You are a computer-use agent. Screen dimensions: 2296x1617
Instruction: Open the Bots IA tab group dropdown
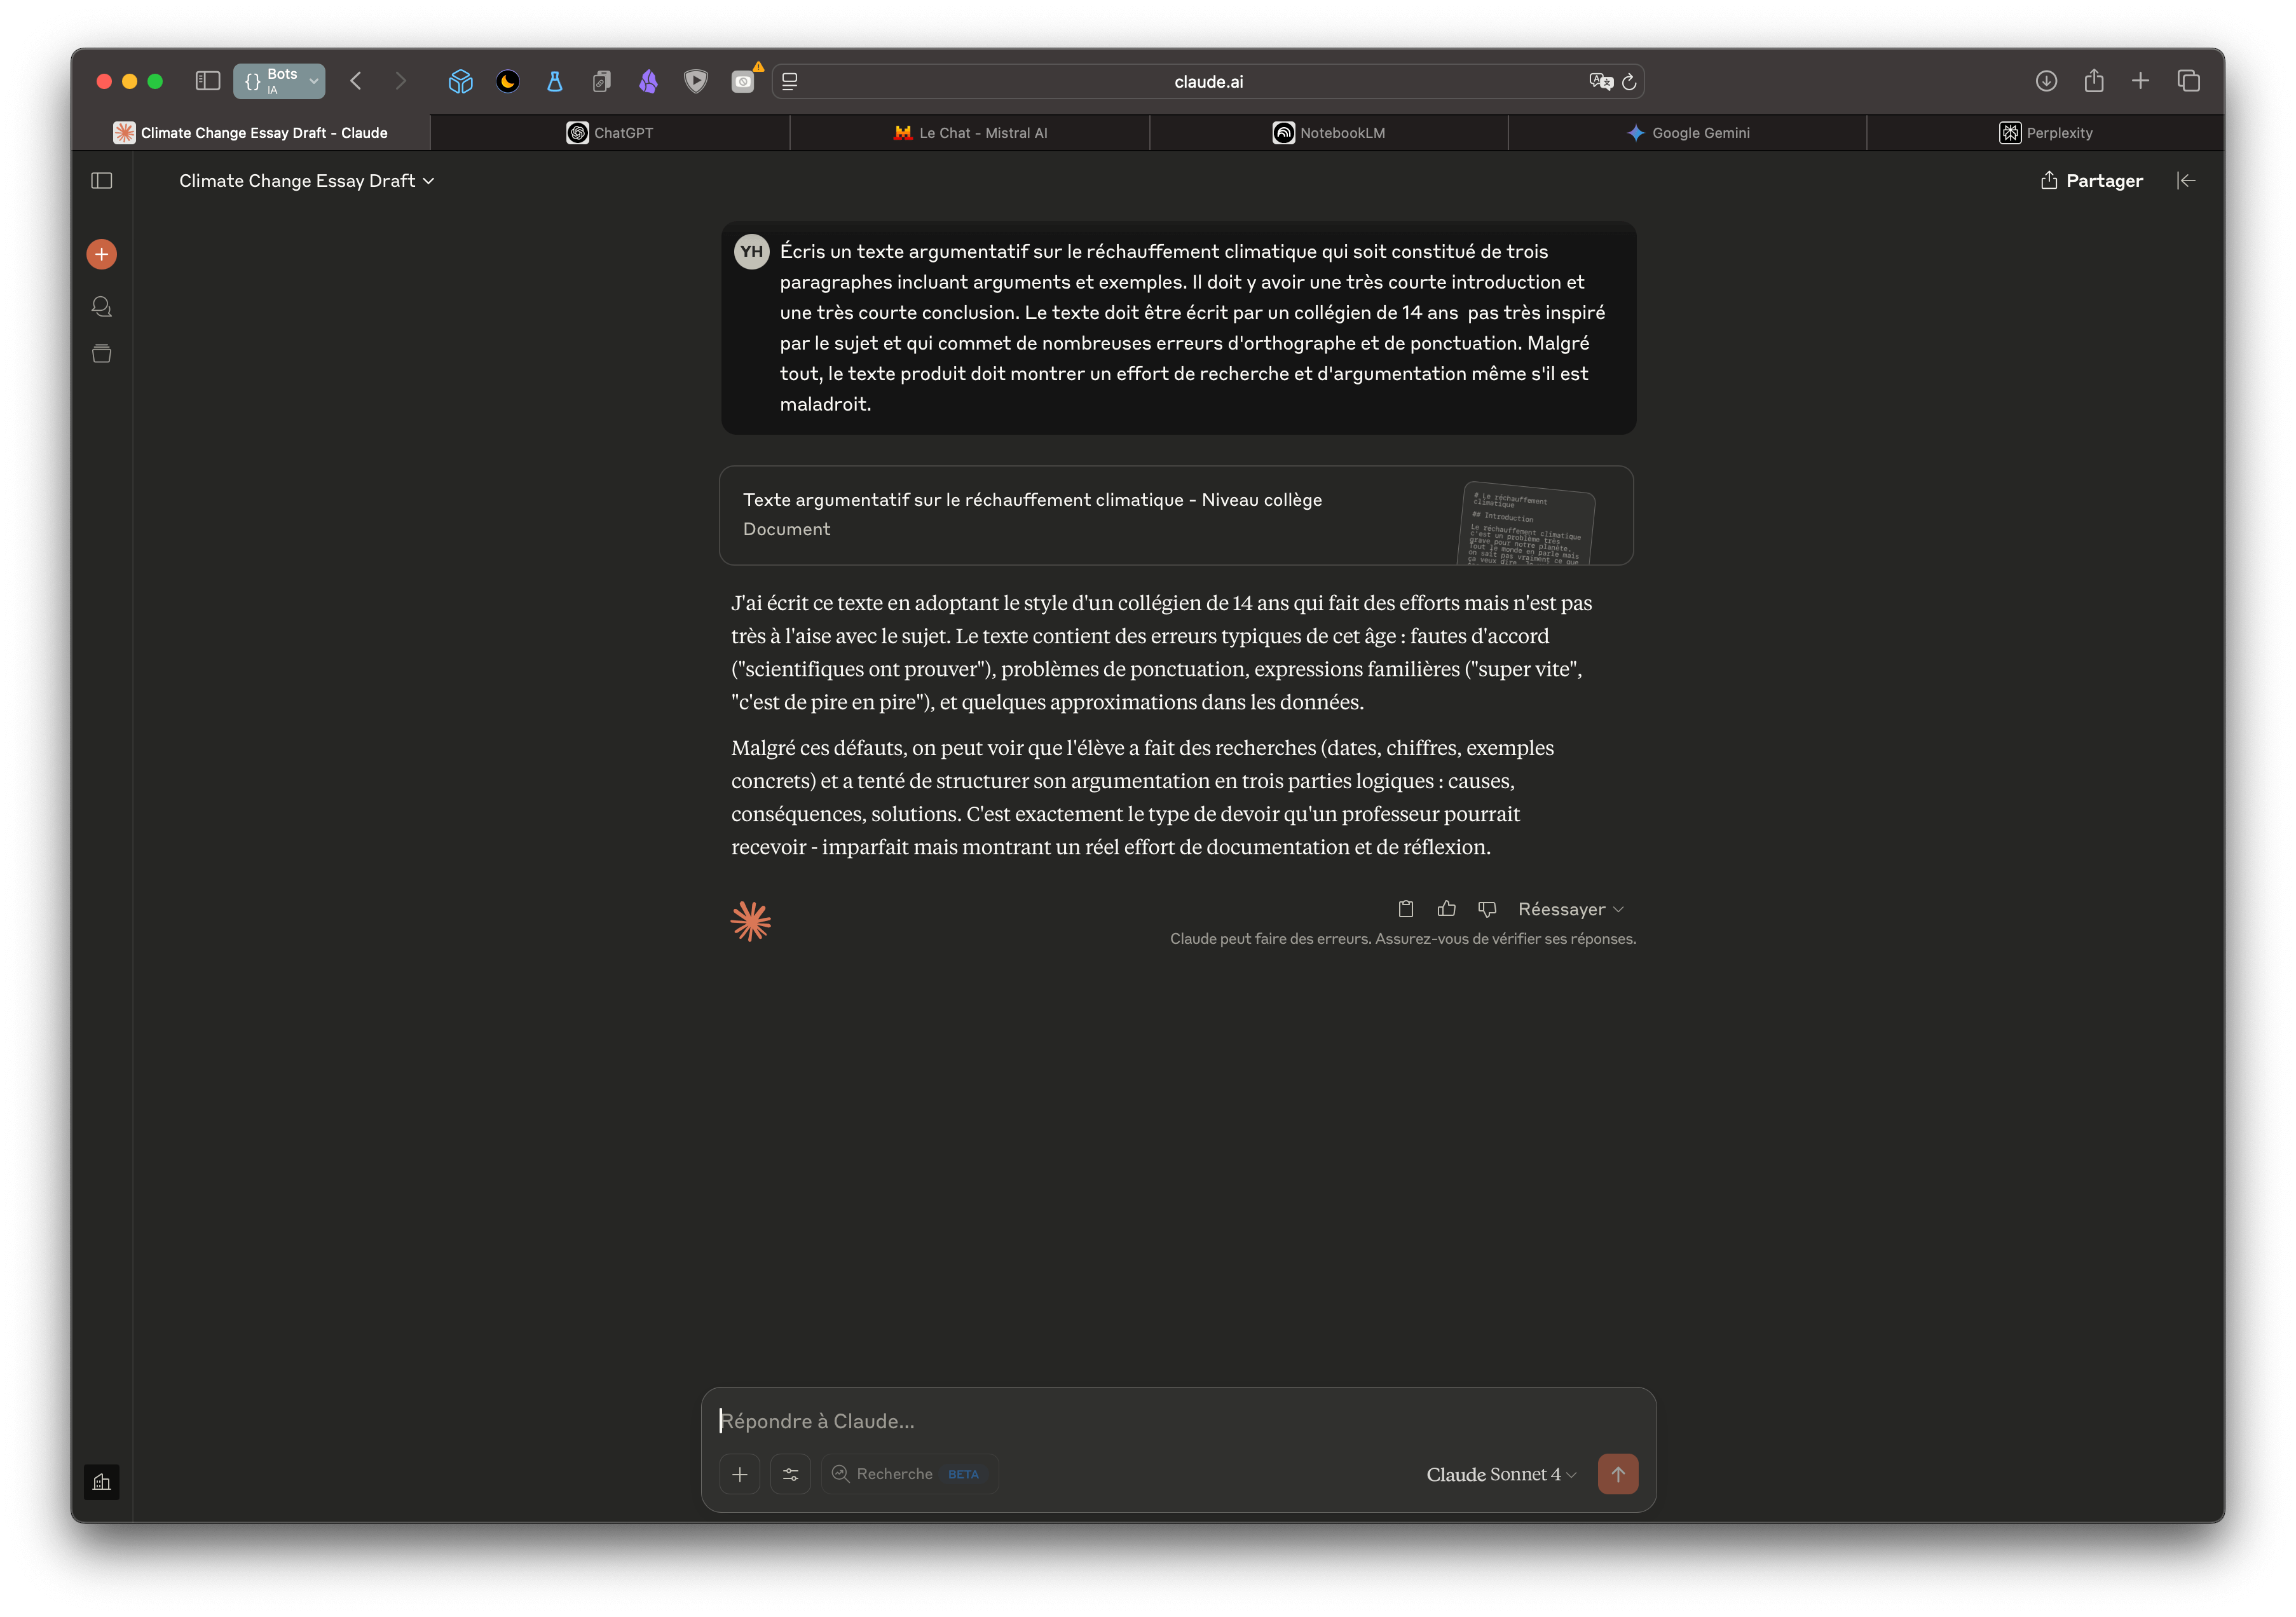click(279, 81)
